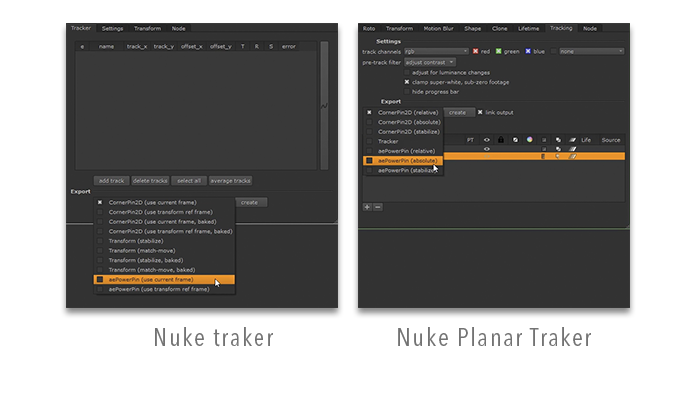
Task: Expand the pre-track filter adjust contrast dropdown
Action: click(430, 62)
